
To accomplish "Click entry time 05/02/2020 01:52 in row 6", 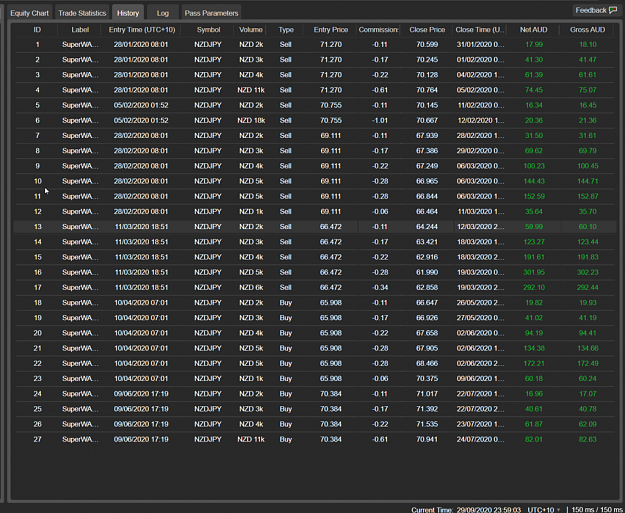I will (x=141, y=120).
